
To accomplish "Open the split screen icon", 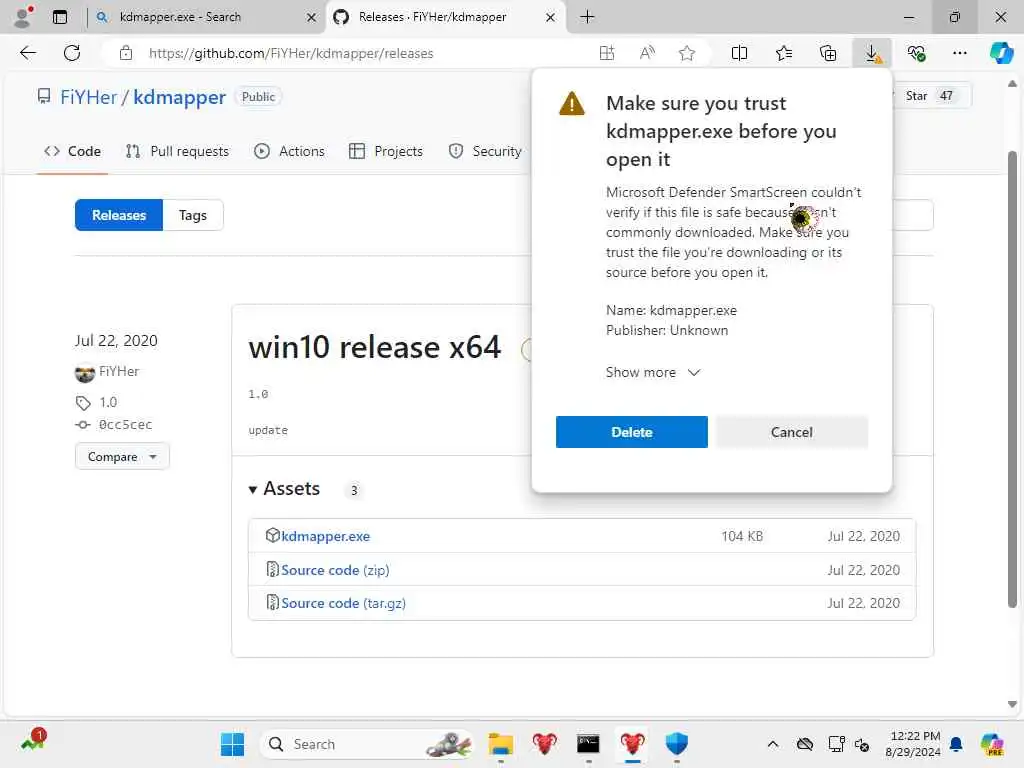I will [x=739, y=53].
